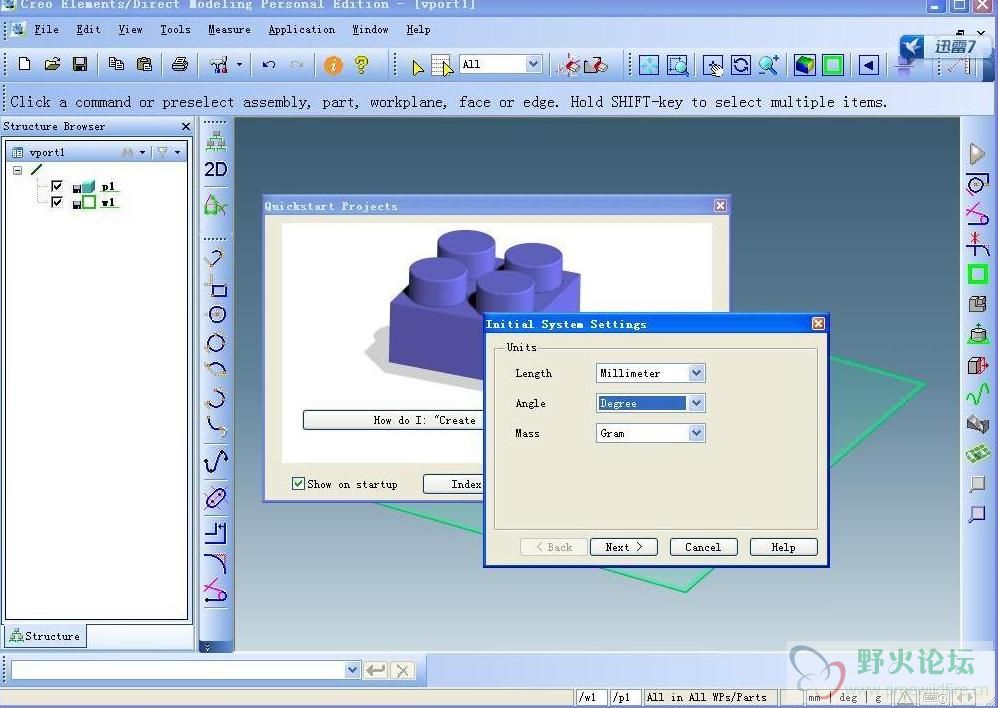Click the Undo arrow icon
The width and height of the screenshot is (998, 708).
coord(269,64)
